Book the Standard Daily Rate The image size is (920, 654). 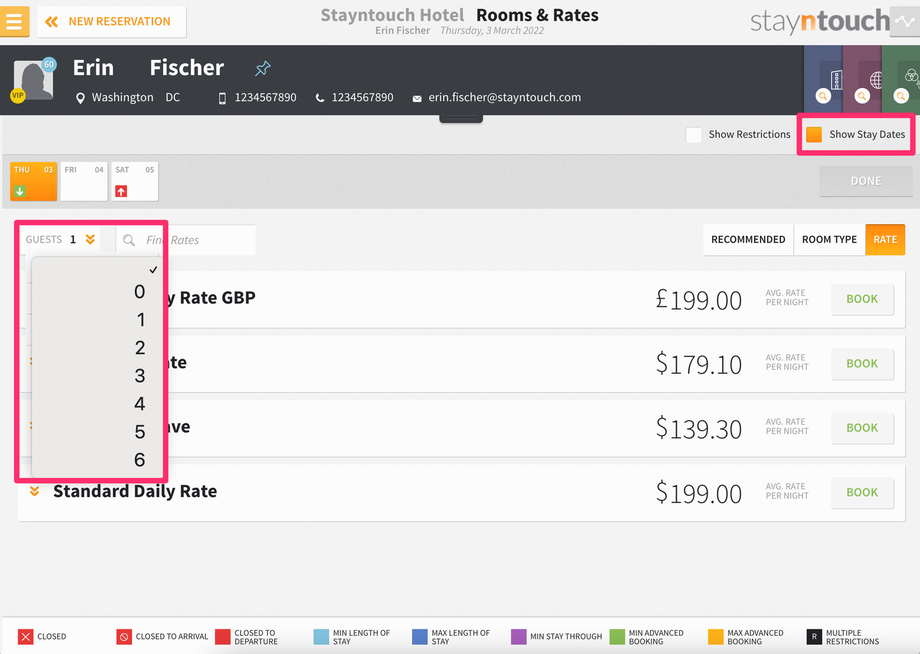[862, 493]
